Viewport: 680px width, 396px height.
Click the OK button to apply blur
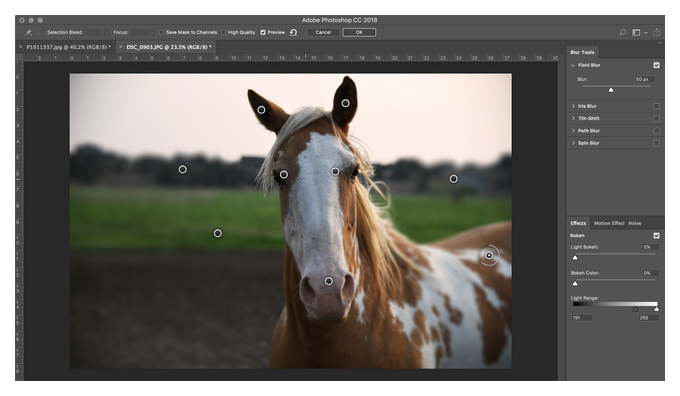click(x=359, y=33)
